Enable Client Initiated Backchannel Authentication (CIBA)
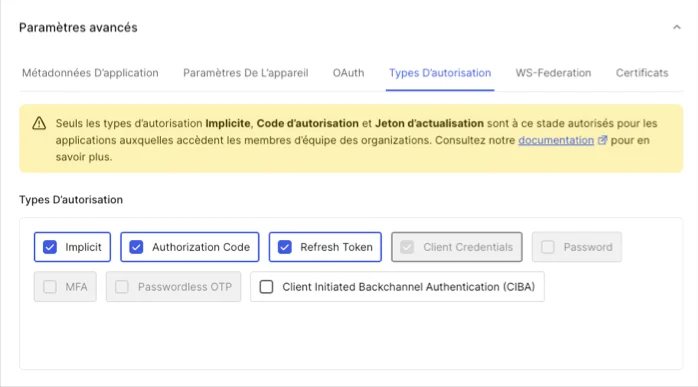698x387 pixels. click(266, 287)
